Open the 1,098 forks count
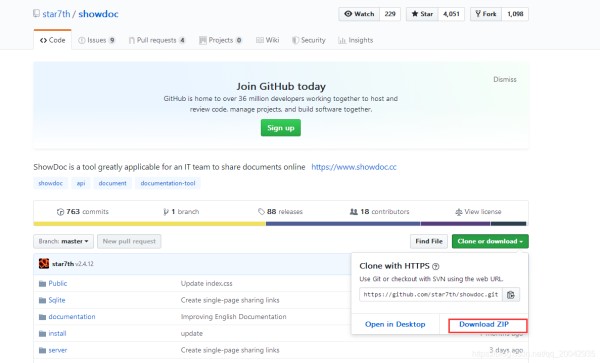 [515, 14]
